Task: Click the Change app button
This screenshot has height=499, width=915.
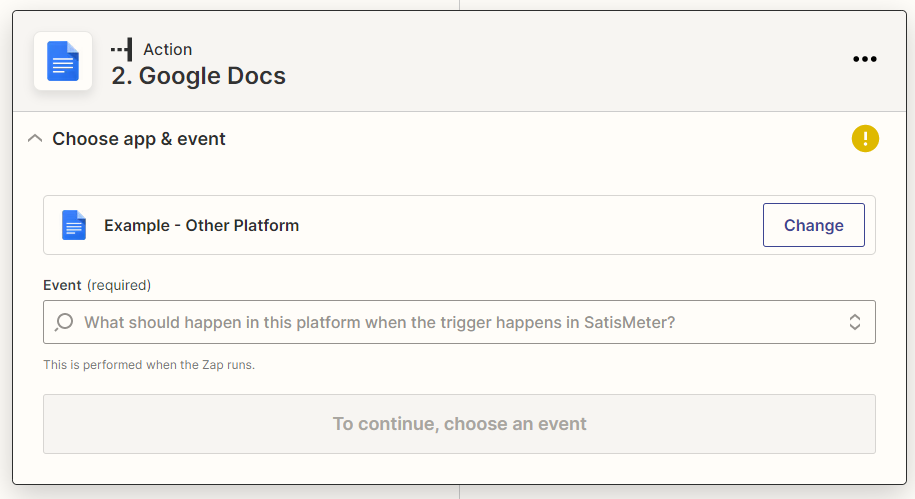Action: click(813, 225)
